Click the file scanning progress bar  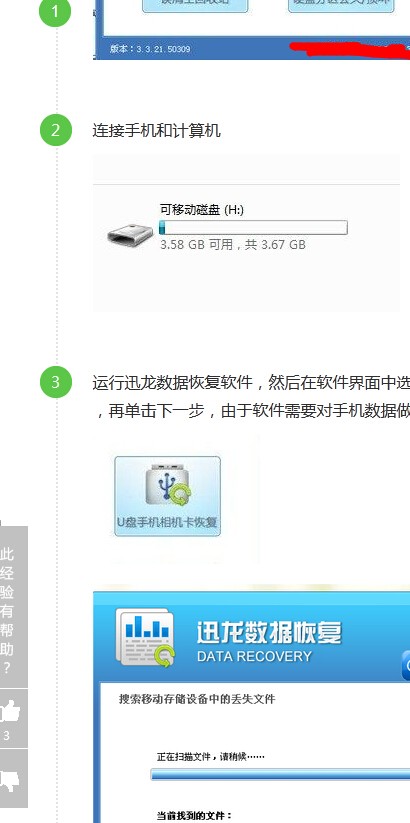click(x=280, y=775)
